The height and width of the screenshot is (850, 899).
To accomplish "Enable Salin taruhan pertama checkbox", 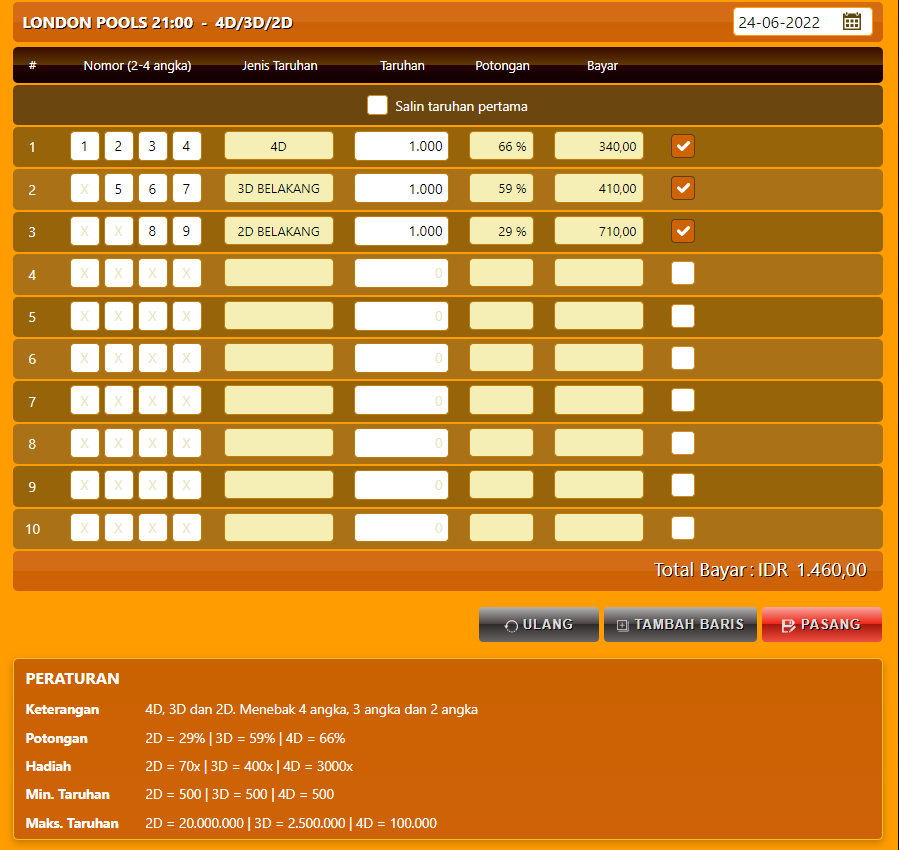I will click(377, 105).
